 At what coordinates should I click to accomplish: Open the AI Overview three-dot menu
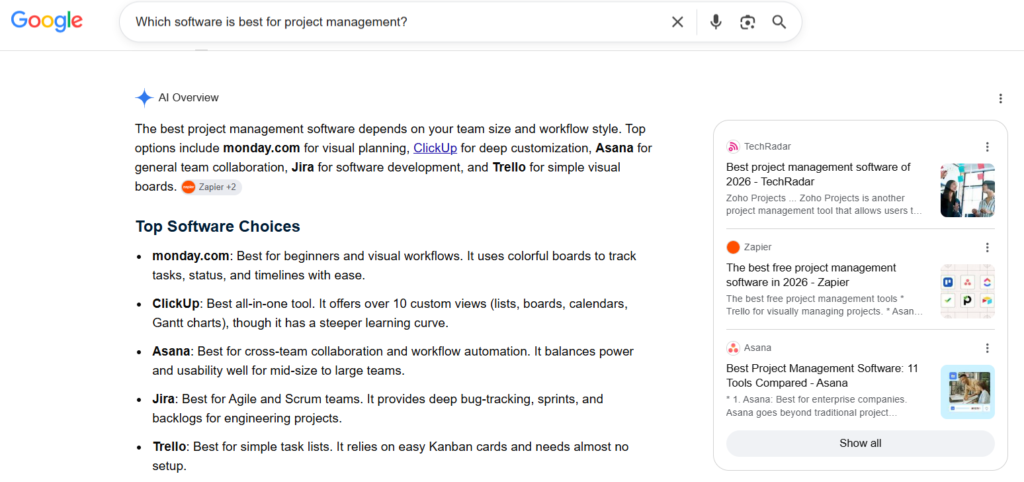point(1000,99)
